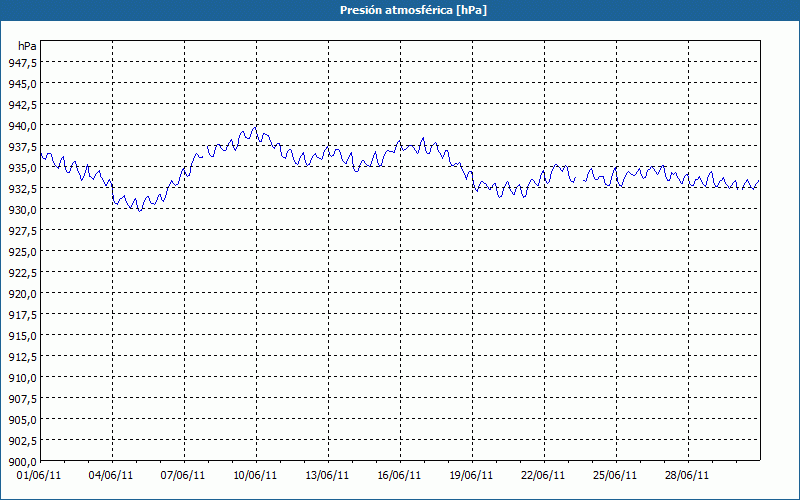Select the 917,5 y-axis label
This screenshot has height=500, width=800.
22,315
